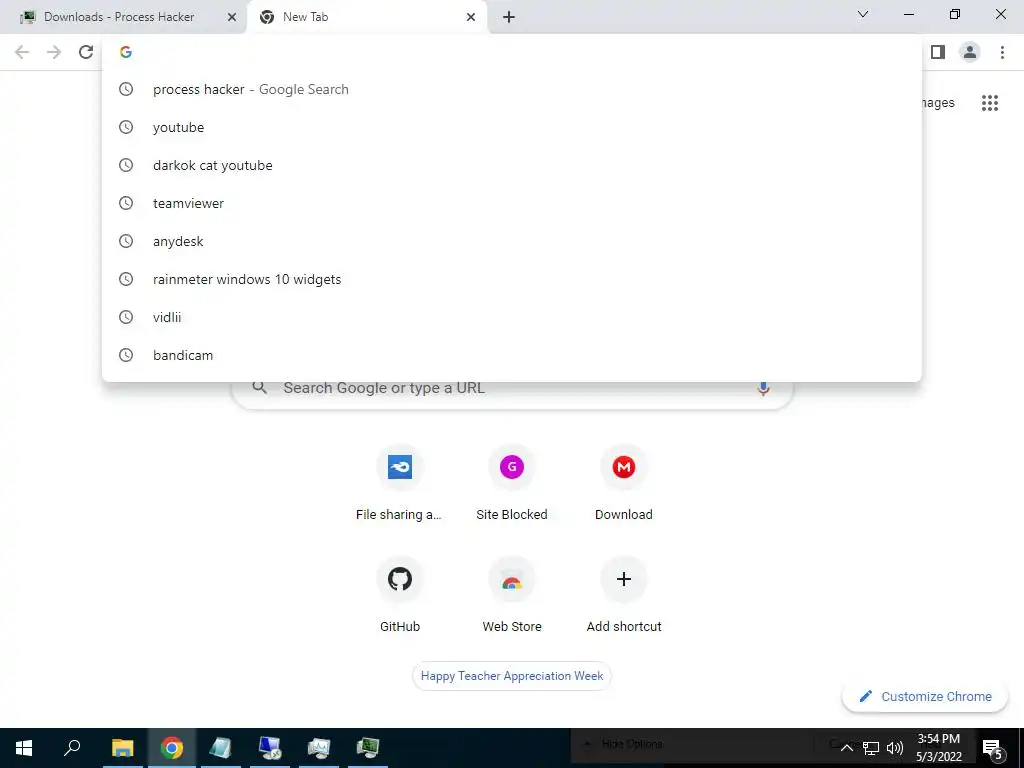Screen dimensions: 1024x768
Task: Open the profile avatar menu
Action: click(970, 52)
